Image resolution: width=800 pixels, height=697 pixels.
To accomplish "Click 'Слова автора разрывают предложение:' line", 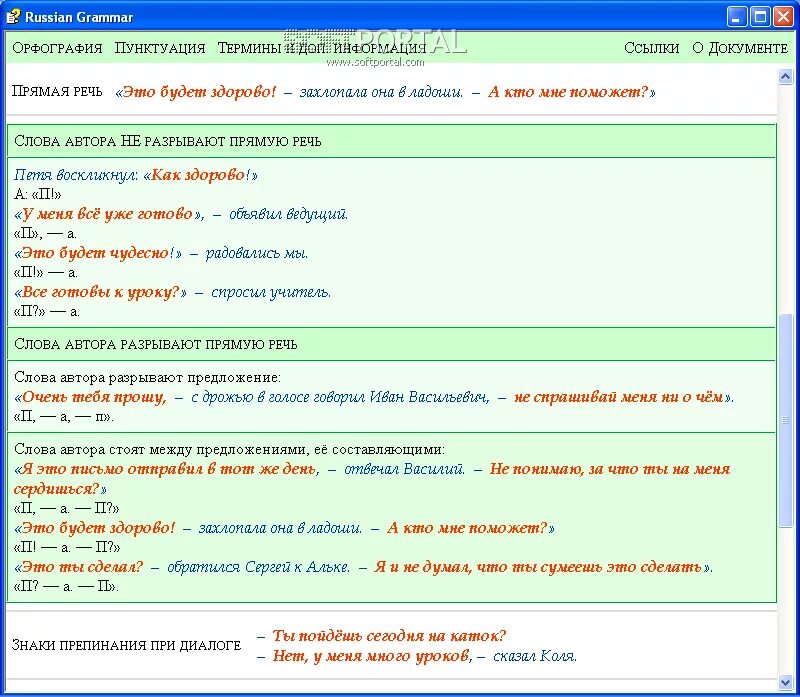I will pyautogui.click(x=147, y=378).
